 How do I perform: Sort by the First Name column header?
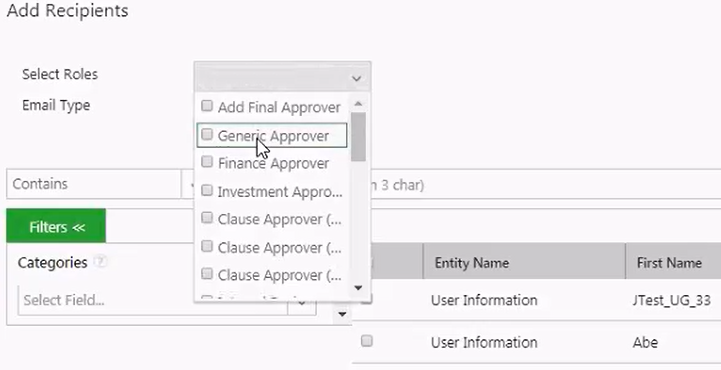[669, 262]
